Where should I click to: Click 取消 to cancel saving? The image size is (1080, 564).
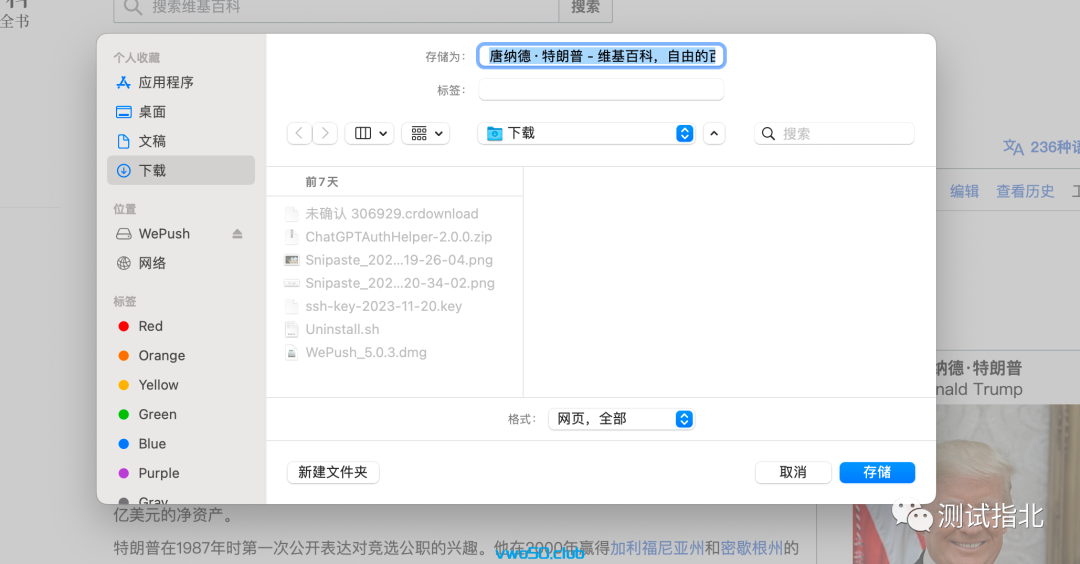[x=793, y=472]
